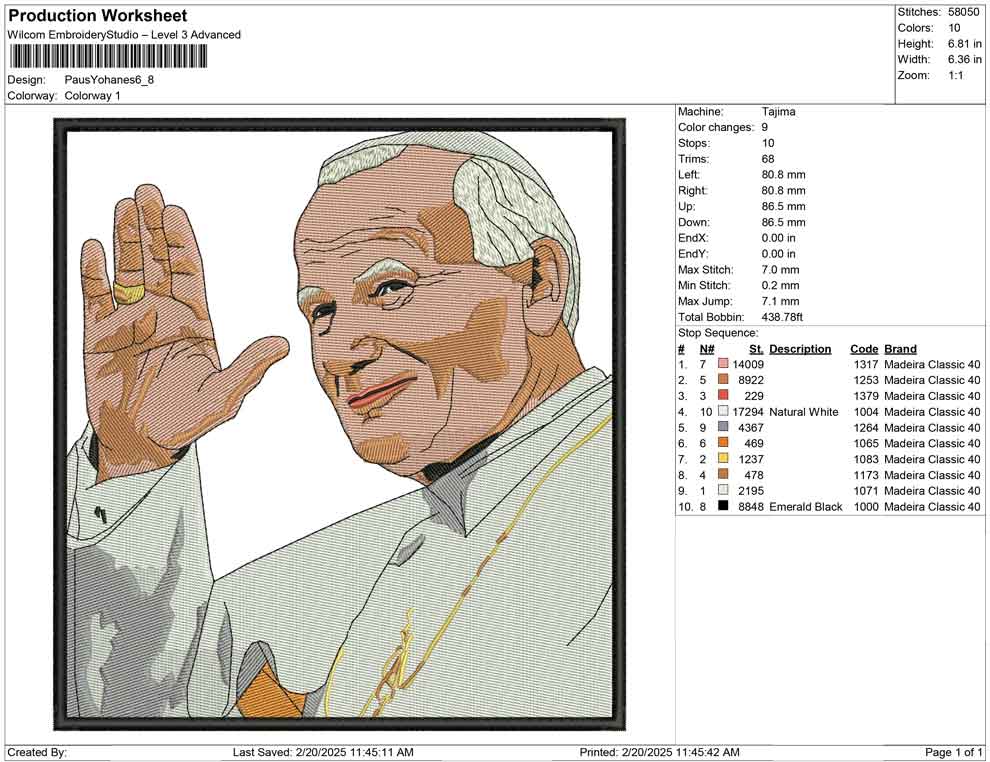990x762 pixels.
Task: Click thread code '1000' in the last row
Action: point(866,506)
